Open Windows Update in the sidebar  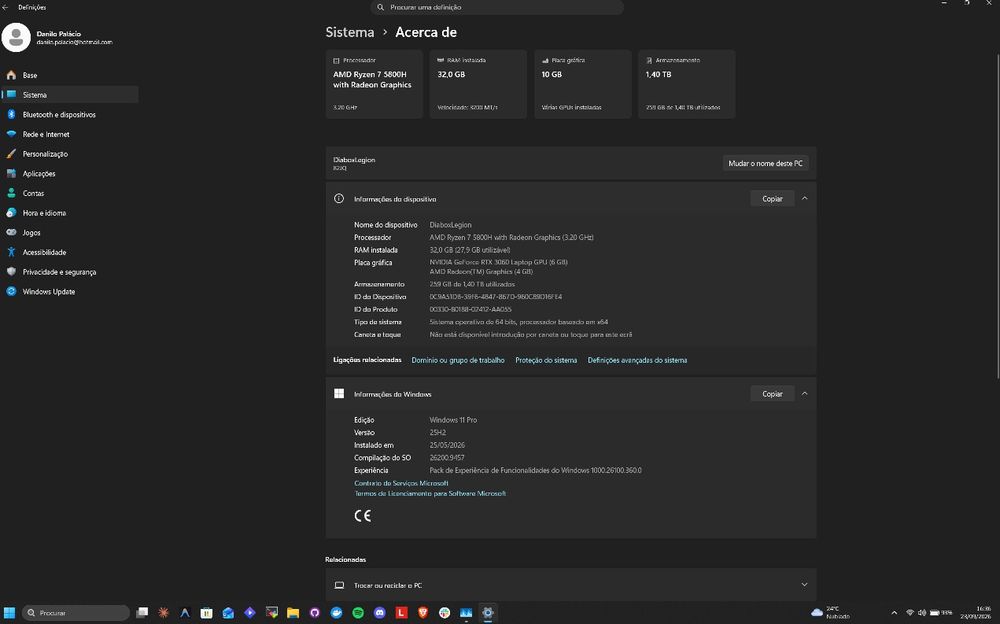(70, 292)
